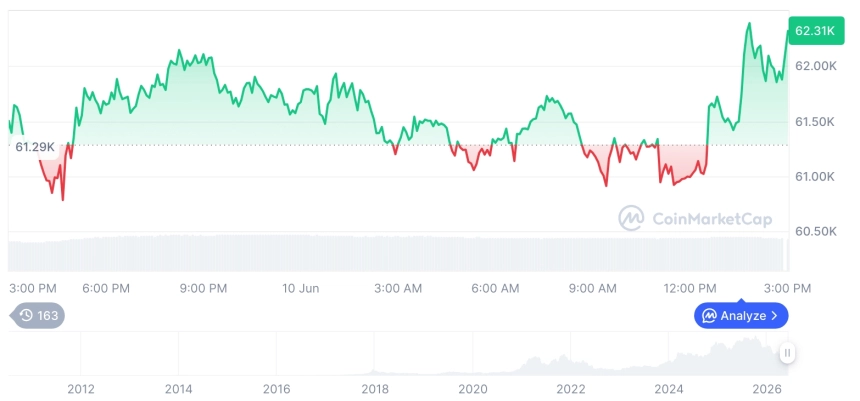Viewport: 860px width, 401px height.
Task: Click the CoinMarketCap logo icon inside Analyze
Action: 710,315
